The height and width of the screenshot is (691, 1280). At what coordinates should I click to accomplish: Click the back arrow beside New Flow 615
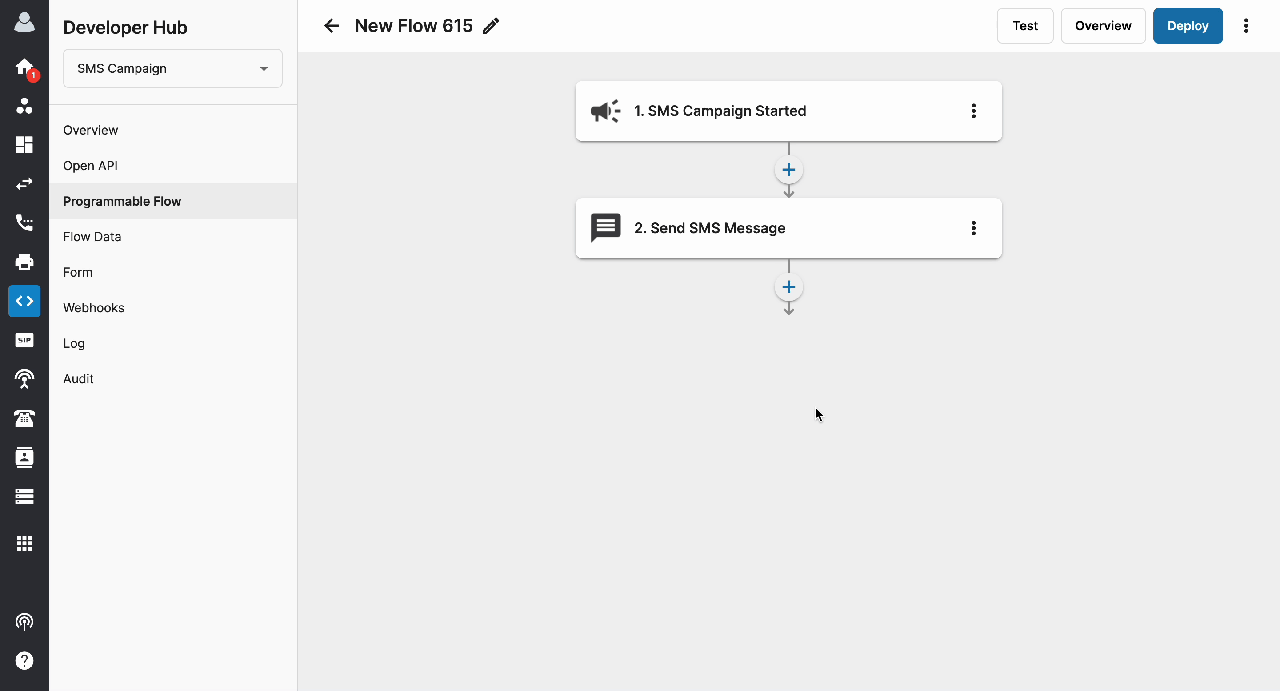[332, 26]
